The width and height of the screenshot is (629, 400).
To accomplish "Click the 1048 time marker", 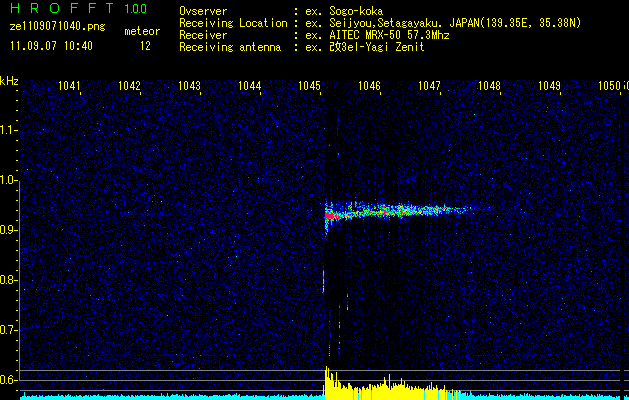I will [489, 87].
